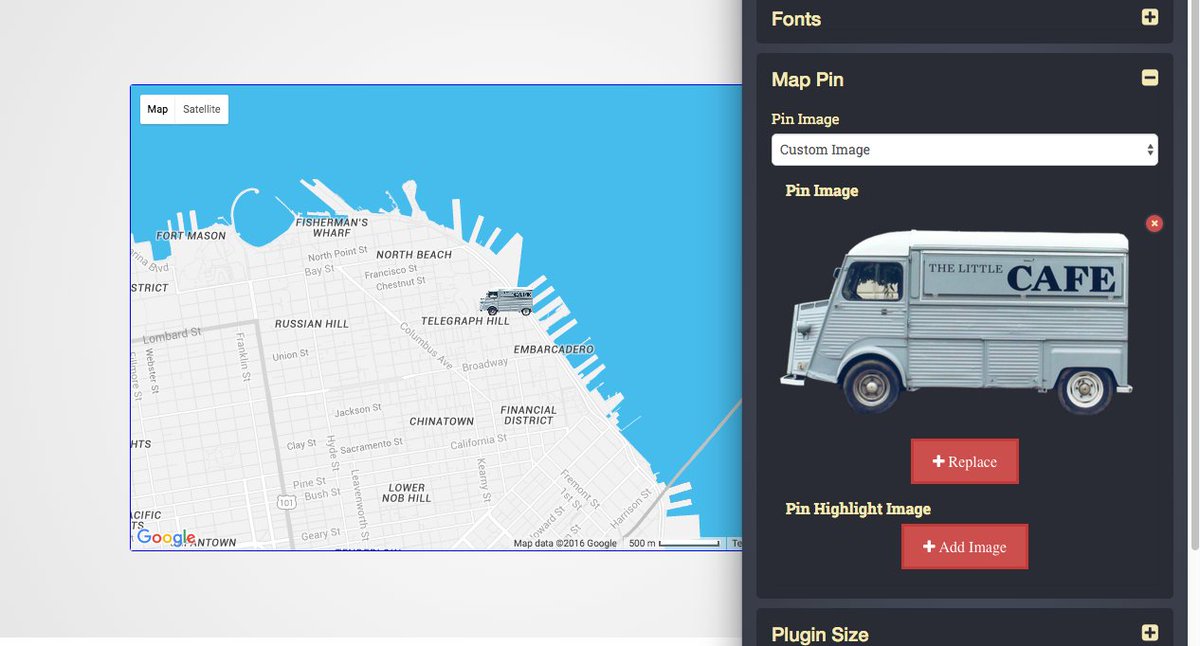Click the Financial District map label
1200x646 pixels.
click(x=528, y=415)
